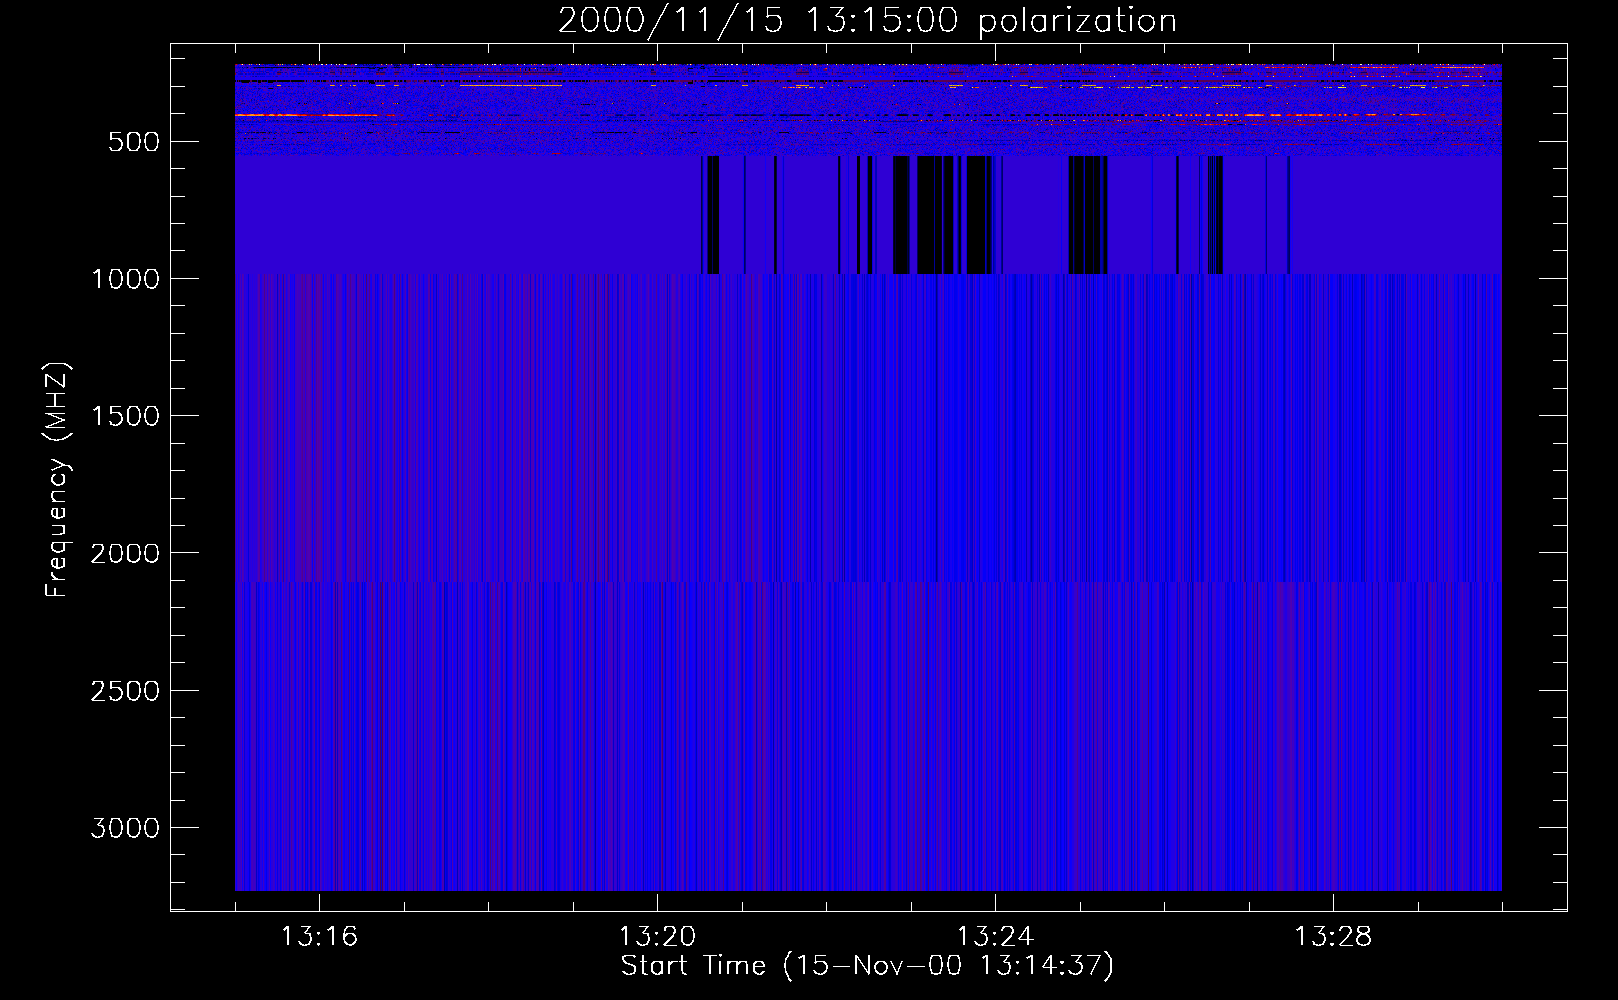The width and height of the screenshot is (1618, 1000).
Task: Click the plot title '2000/11/15 13:15:00 polarization'
Action: tap(867, 21)
